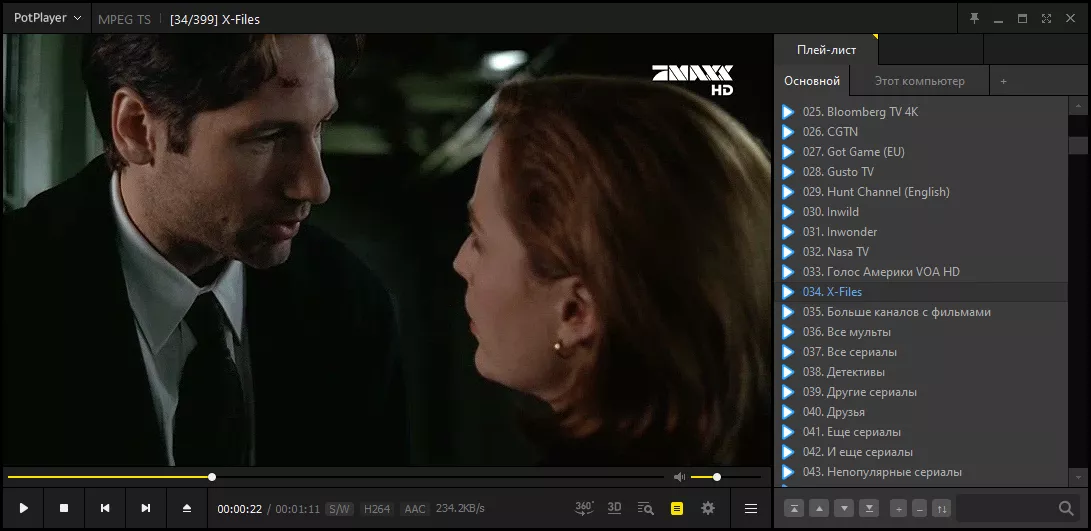Move selected item to bottom of playlist
The height and width of the screenshot is (531, 1091).
(869, 509)
